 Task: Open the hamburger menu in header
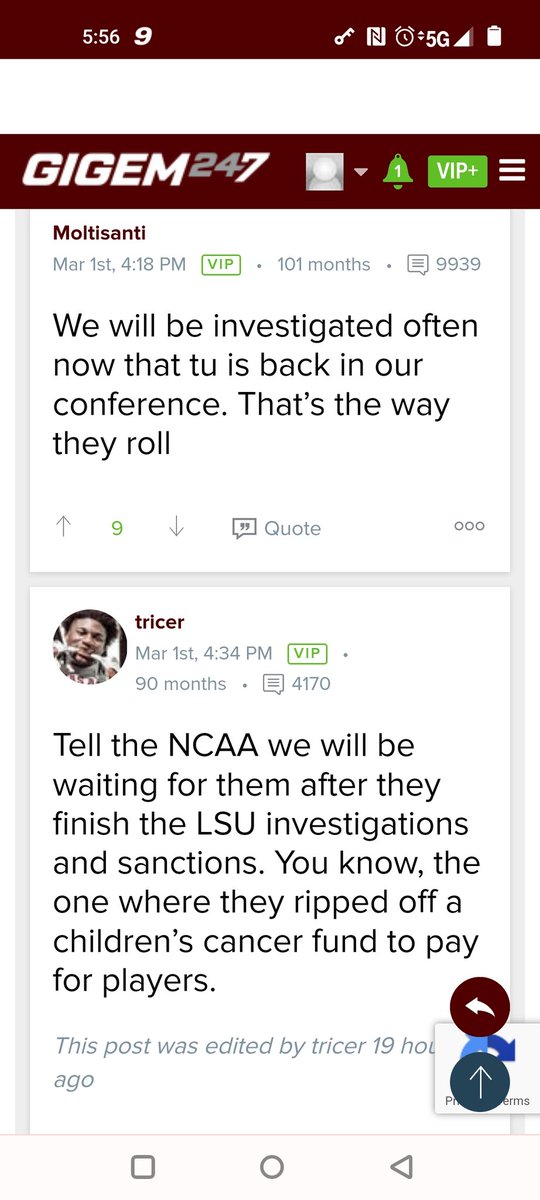coord(512,171)
